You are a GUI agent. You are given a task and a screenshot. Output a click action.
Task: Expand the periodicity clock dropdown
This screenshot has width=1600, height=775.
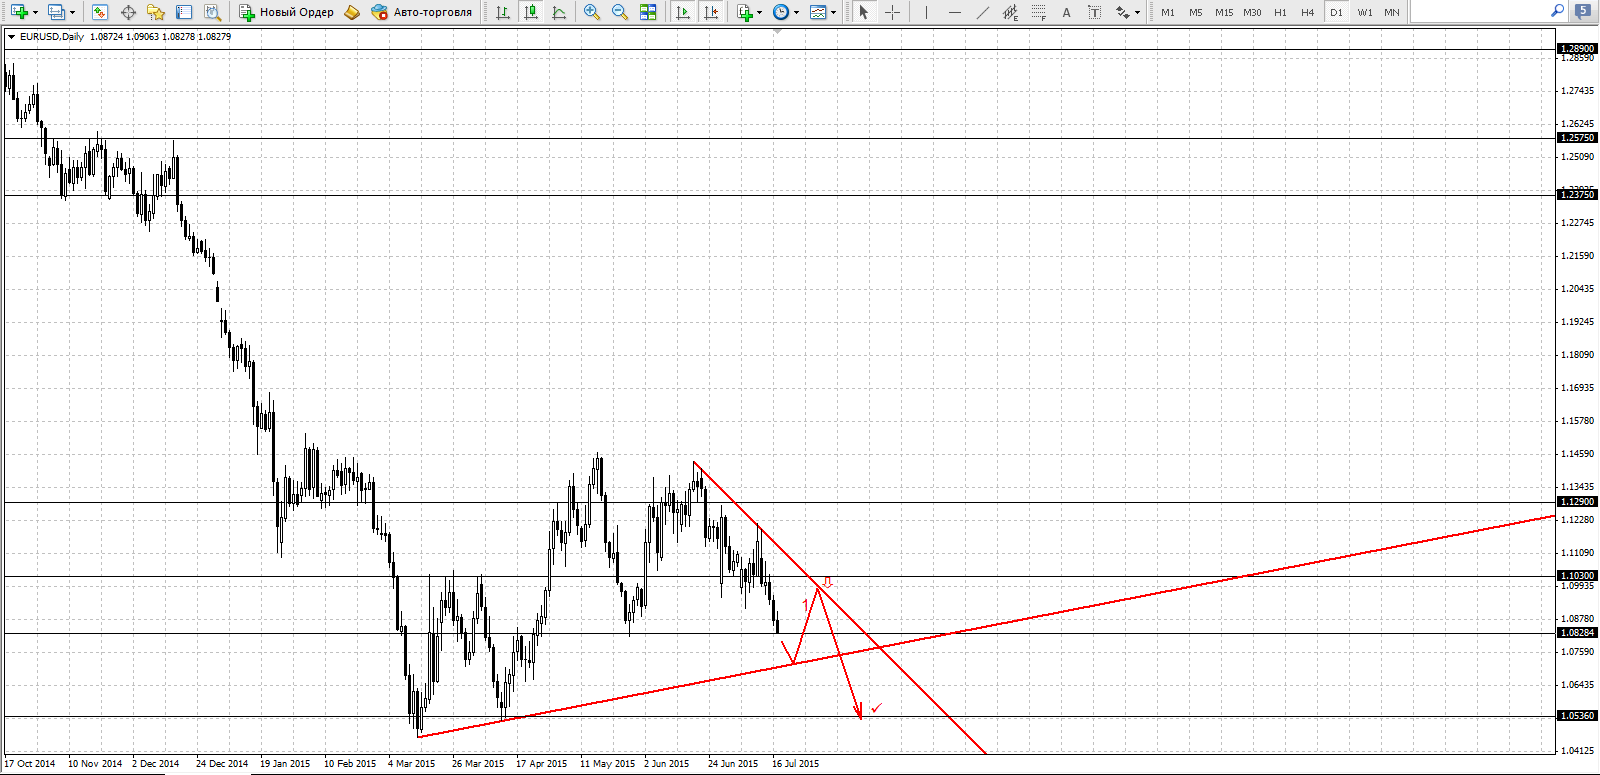pos(797,12)
